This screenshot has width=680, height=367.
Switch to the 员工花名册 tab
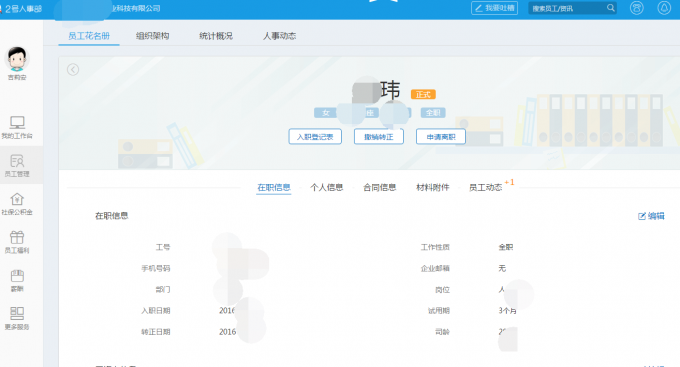tap(89, 36)
